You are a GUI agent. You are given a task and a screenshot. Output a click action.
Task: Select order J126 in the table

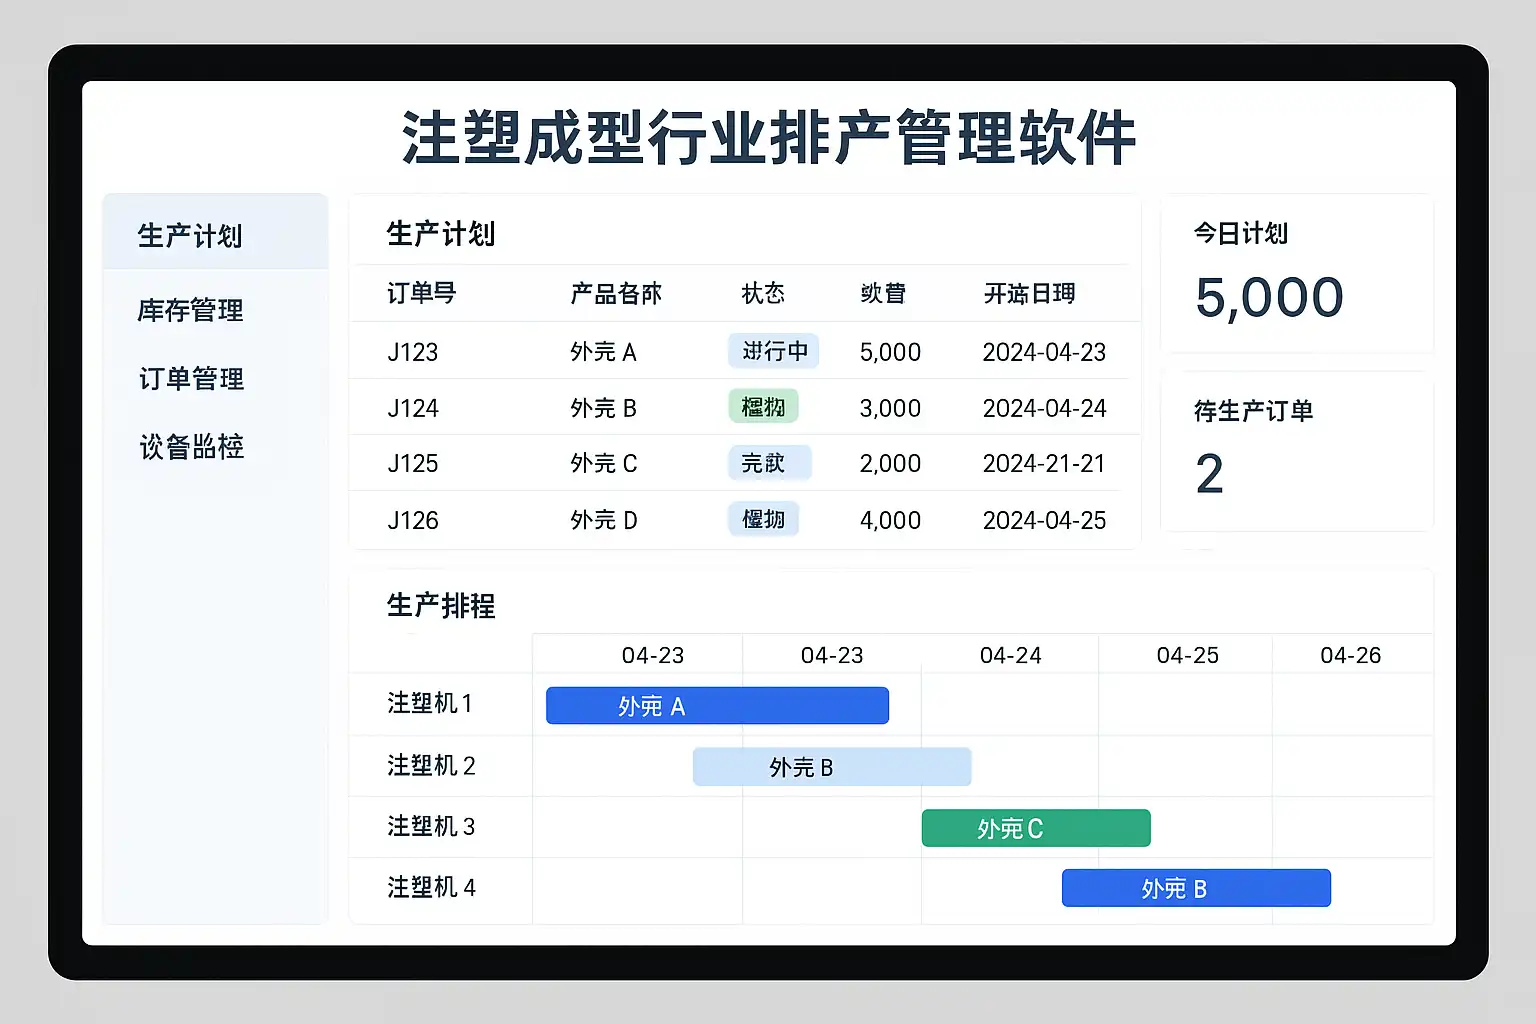coord(412,520)
